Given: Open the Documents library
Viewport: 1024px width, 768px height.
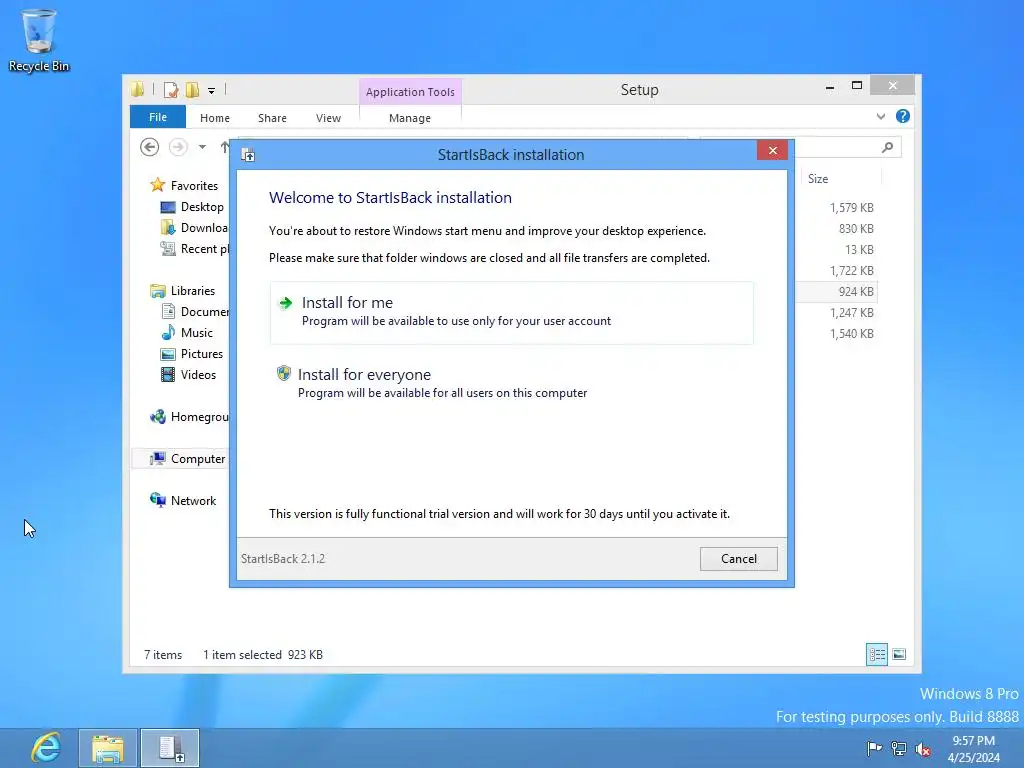Looking at the screenshot, I should click(195, 312).
